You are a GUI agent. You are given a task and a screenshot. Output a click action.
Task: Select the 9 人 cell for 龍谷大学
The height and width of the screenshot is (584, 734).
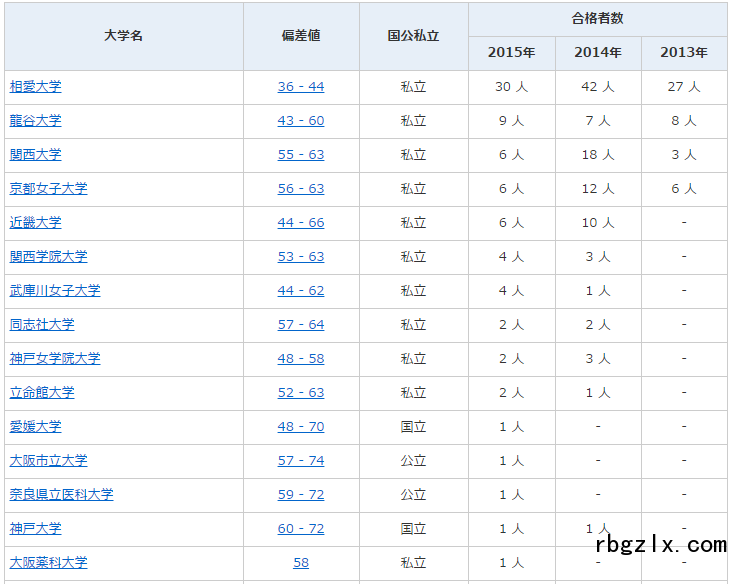(512, 121)
